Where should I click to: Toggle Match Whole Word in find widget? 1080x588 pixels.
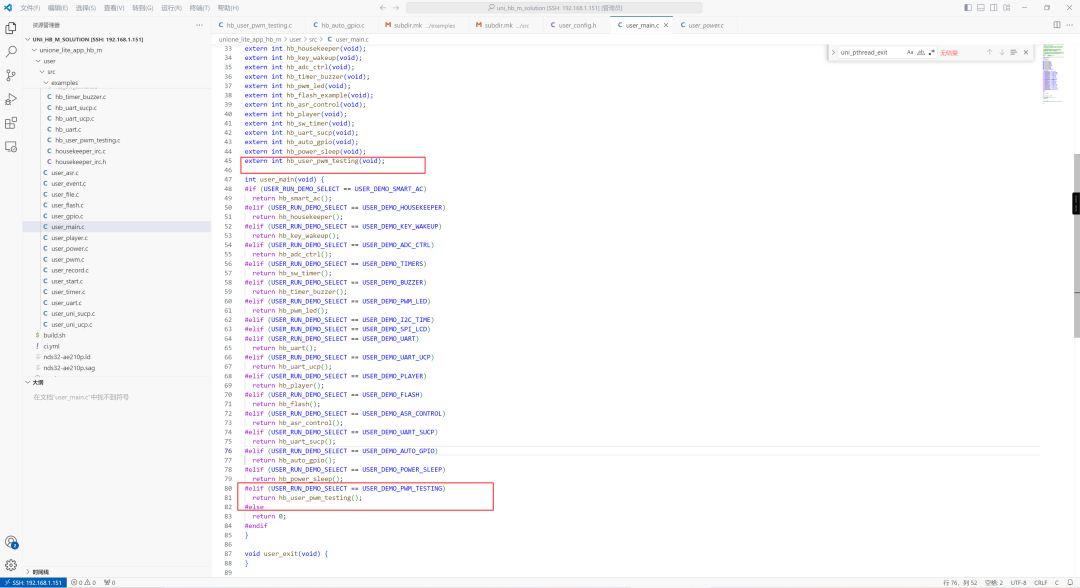tap(921, 52)
